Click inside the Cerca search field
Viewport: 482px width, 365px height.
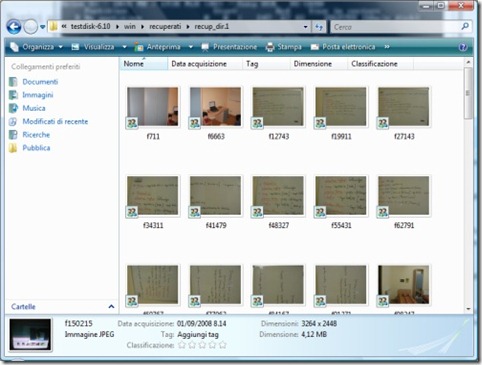397,27
